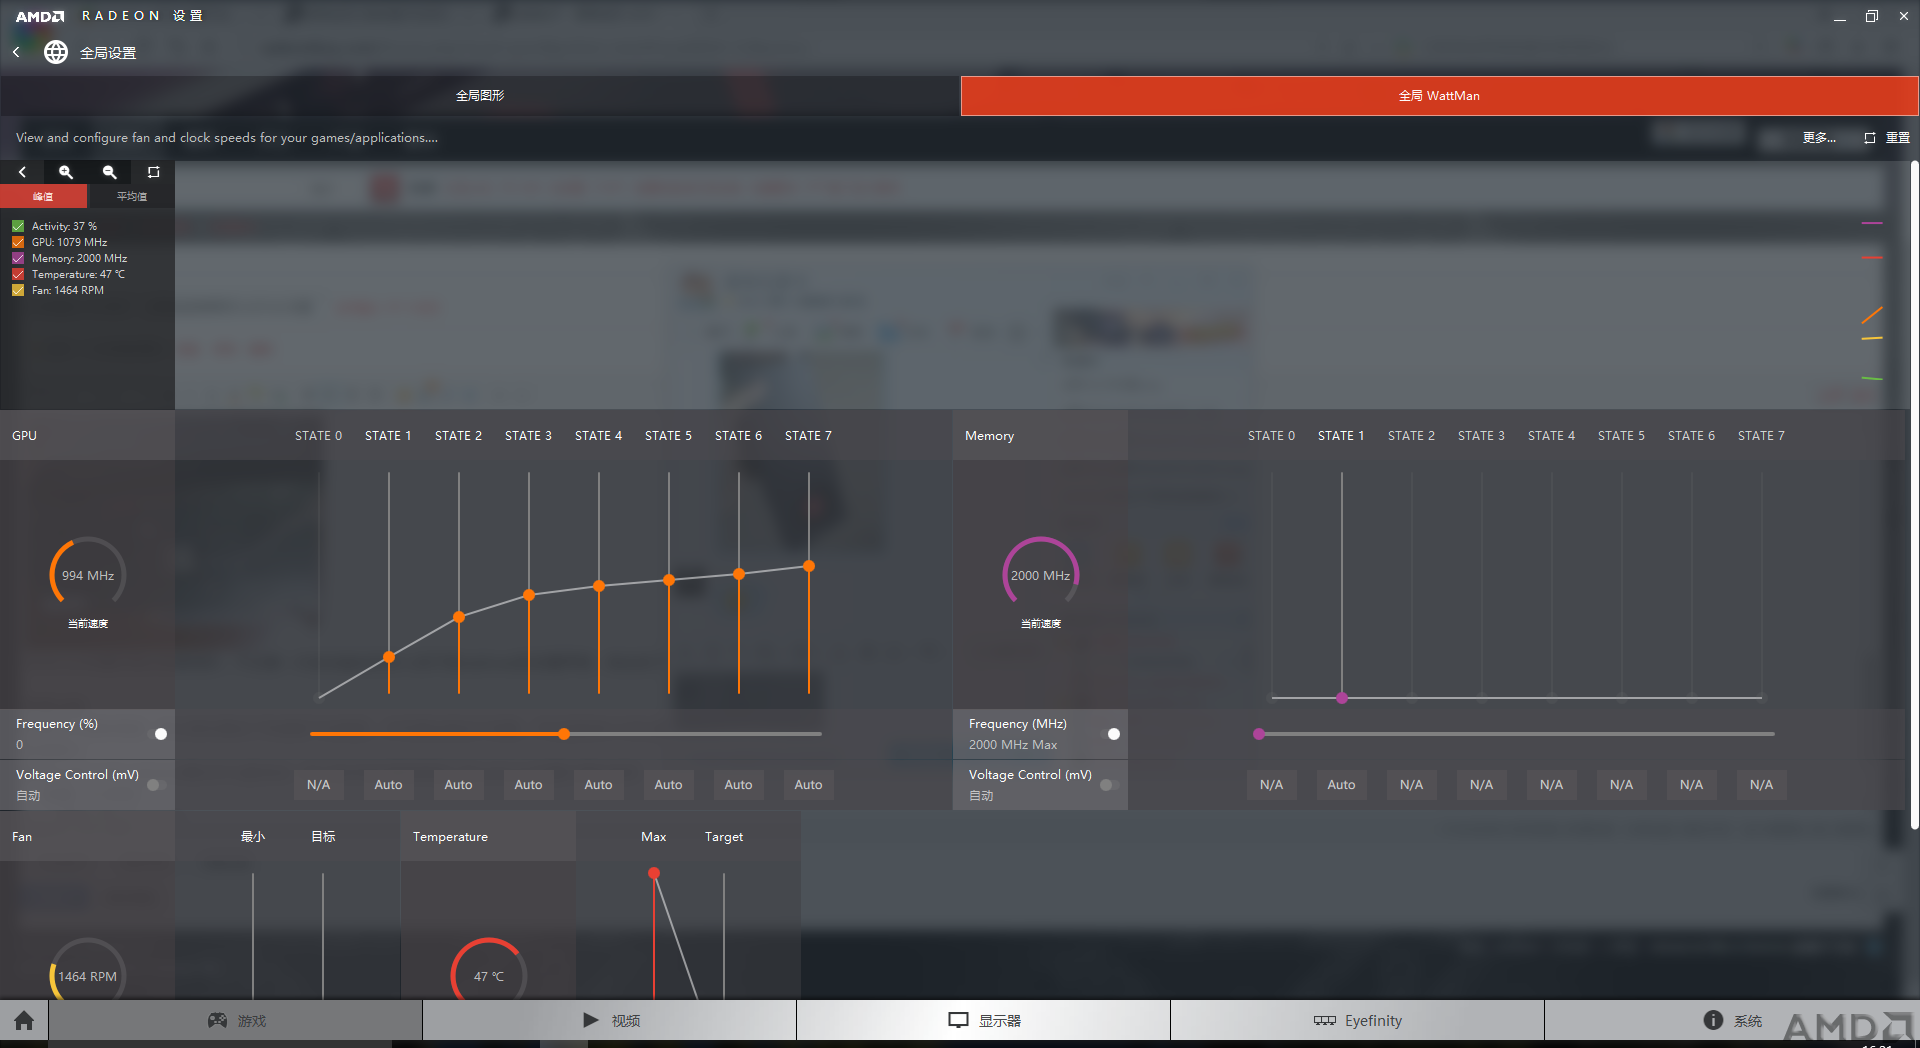Select the 平均值 average view tab
1920x1048 pixels.
click(x=131, y=196)
